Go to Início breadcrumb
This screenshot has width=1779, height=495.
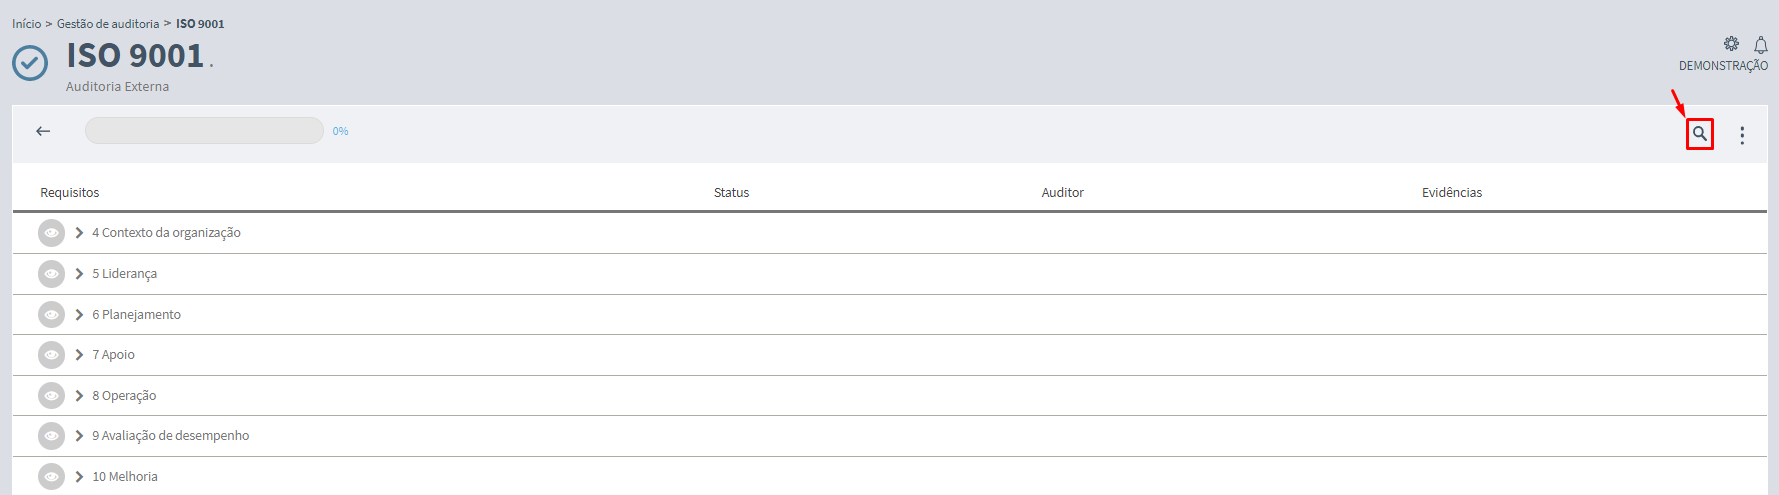point(27,24)
